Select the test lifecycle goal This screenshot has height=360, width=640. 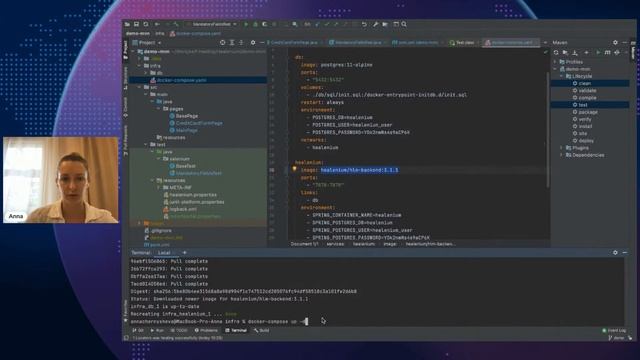click(583, 105)
